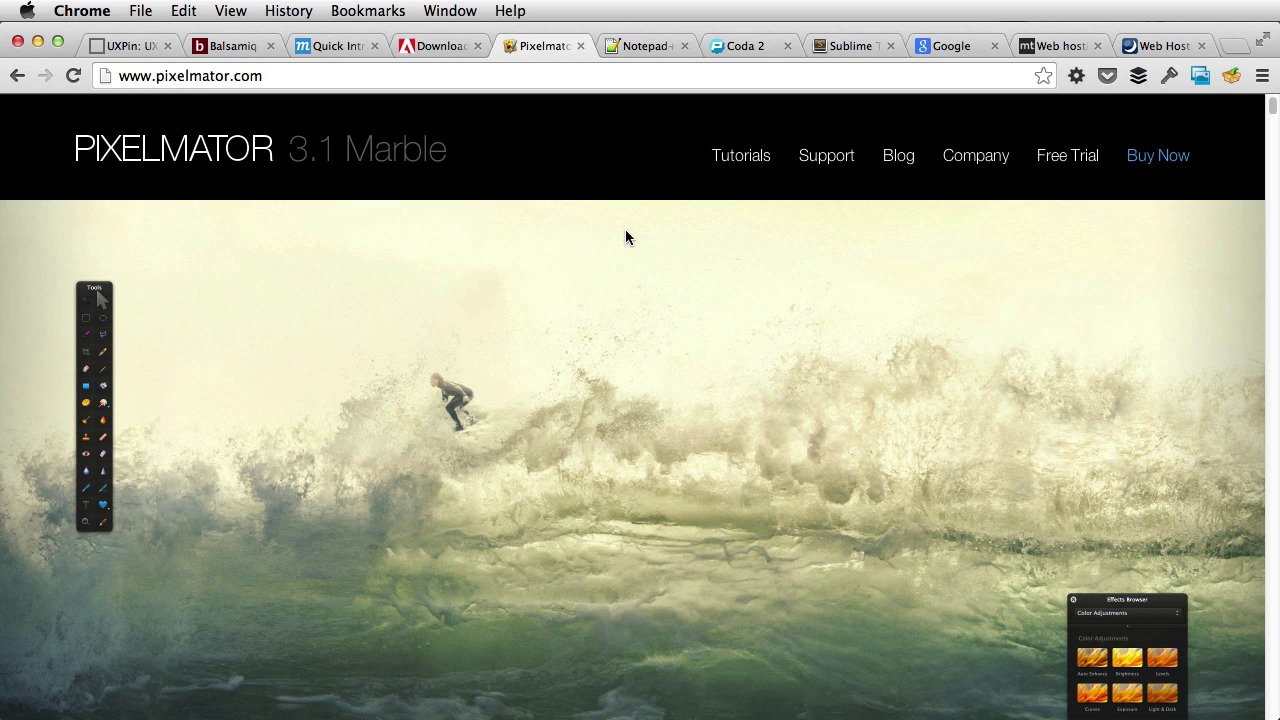Open the Company link

point(976,156)
